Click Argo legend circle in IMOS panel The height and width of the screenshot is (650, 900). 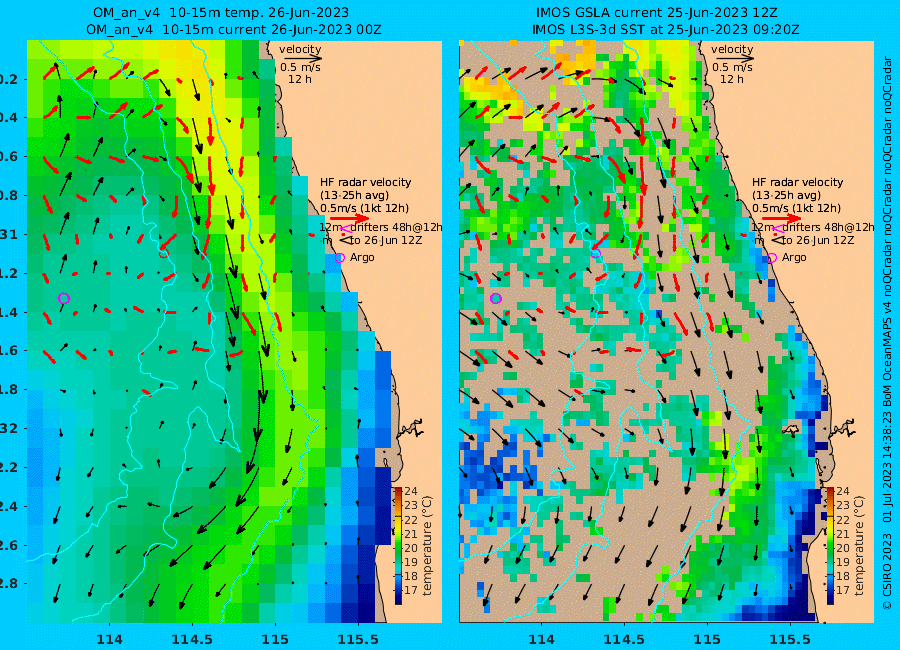pyautogui.click(x=772, y=258)
